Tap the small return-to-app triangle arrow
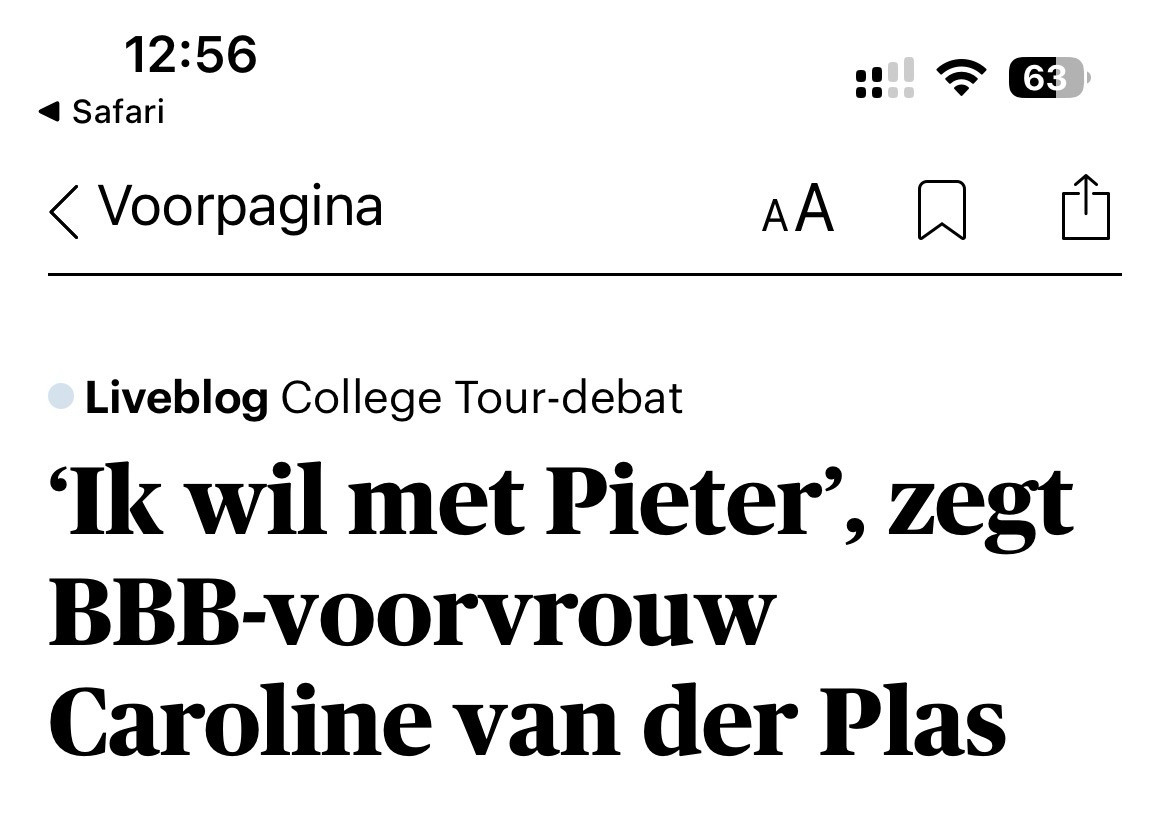The width and height of the screenshot is (1170, 824). click(x=48, y=112)
